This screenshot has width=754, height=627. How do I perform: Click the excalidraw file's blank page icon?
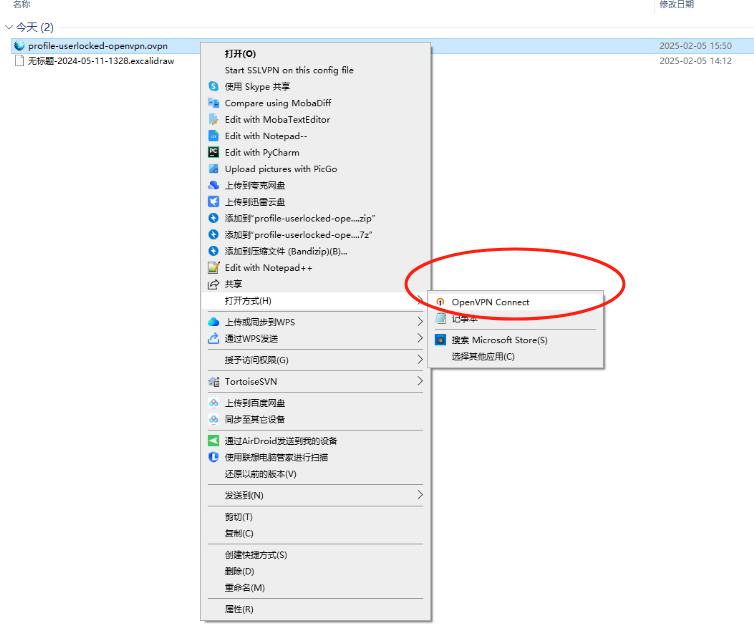pyautogui.click(x=19, y=61)
